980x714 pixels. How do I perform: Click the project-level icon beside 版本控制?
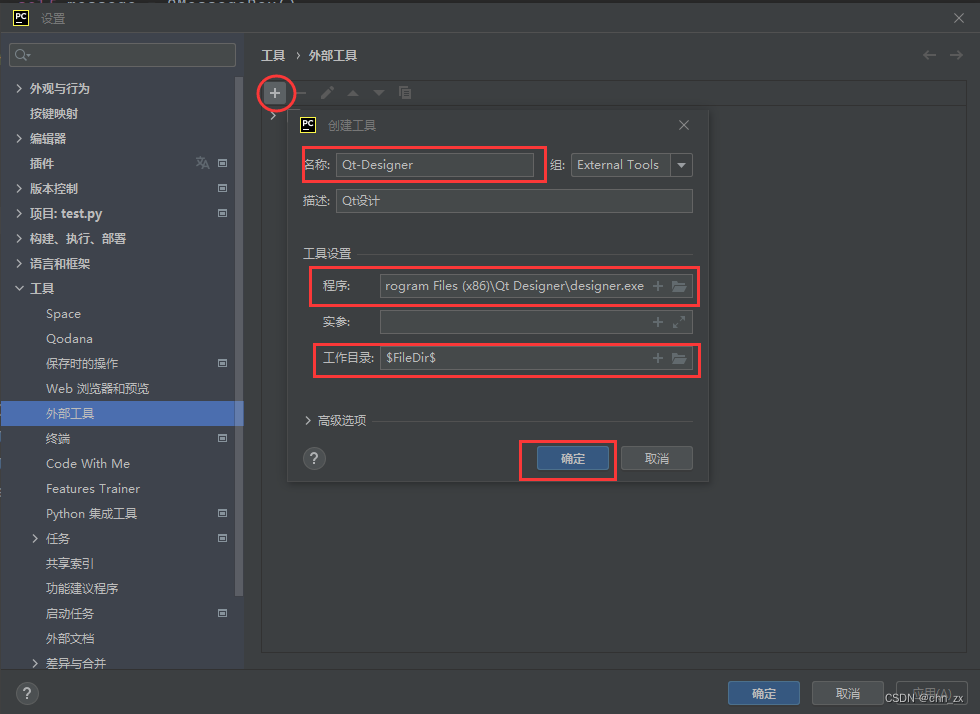tap(222, 188)
